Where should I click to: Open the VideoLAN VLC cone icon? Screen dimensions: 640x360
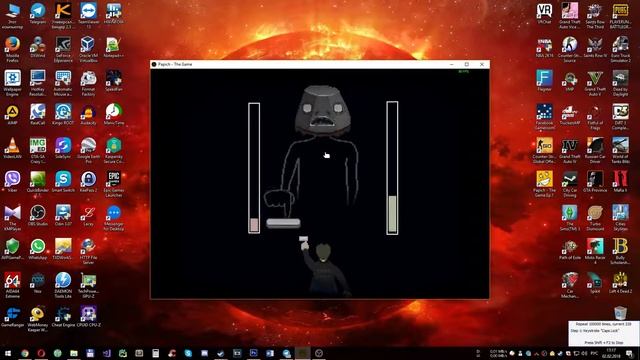point(12,148)
